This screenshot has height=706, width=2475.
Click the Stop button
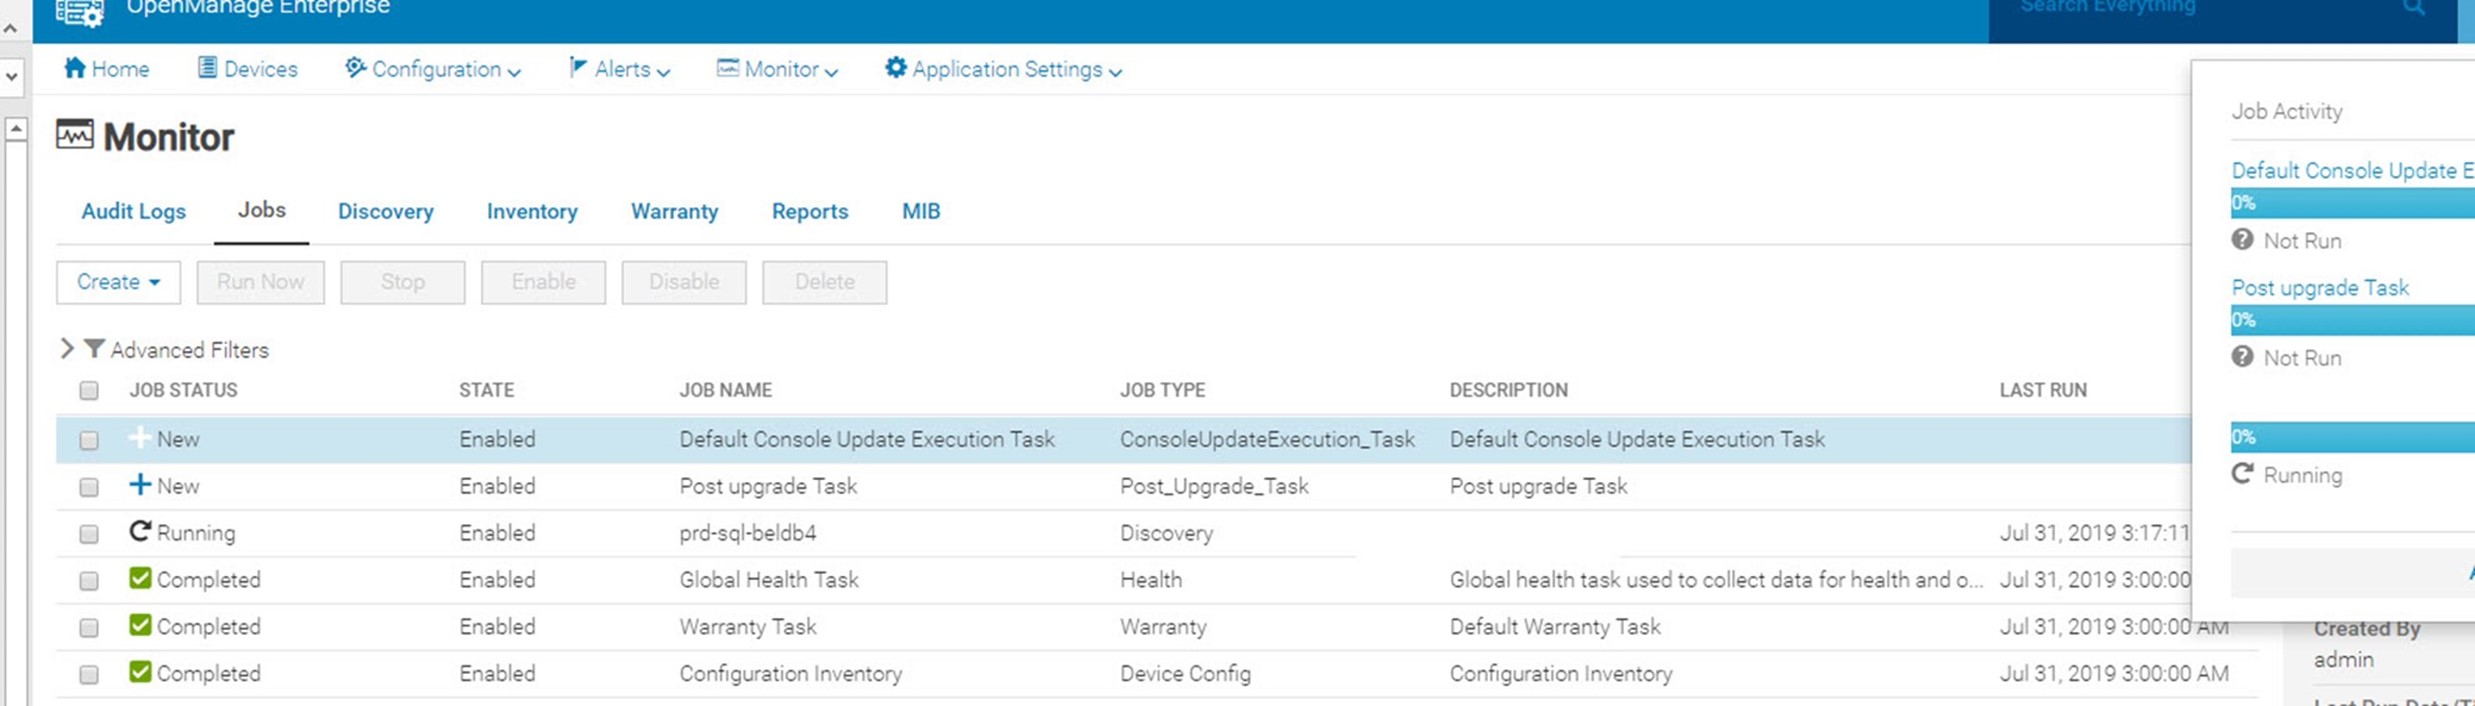pyautogui.click(x=403, y=282)
